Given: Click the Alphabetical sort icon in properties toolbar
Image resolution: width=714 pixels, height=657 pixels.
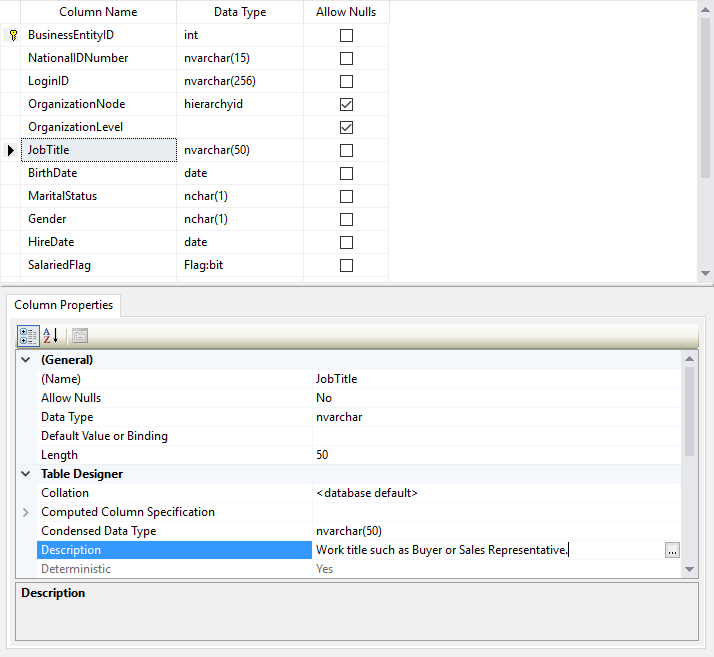Looking at the screenshot, I should tap(51, 336).
